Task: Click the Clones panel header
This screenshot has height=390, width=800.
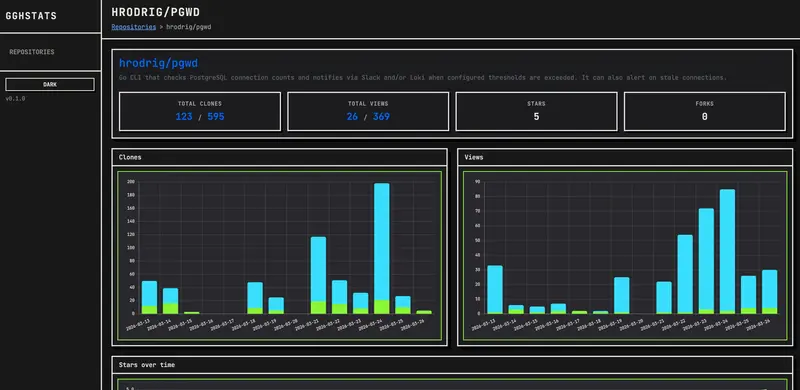Action: click(280, 157)
